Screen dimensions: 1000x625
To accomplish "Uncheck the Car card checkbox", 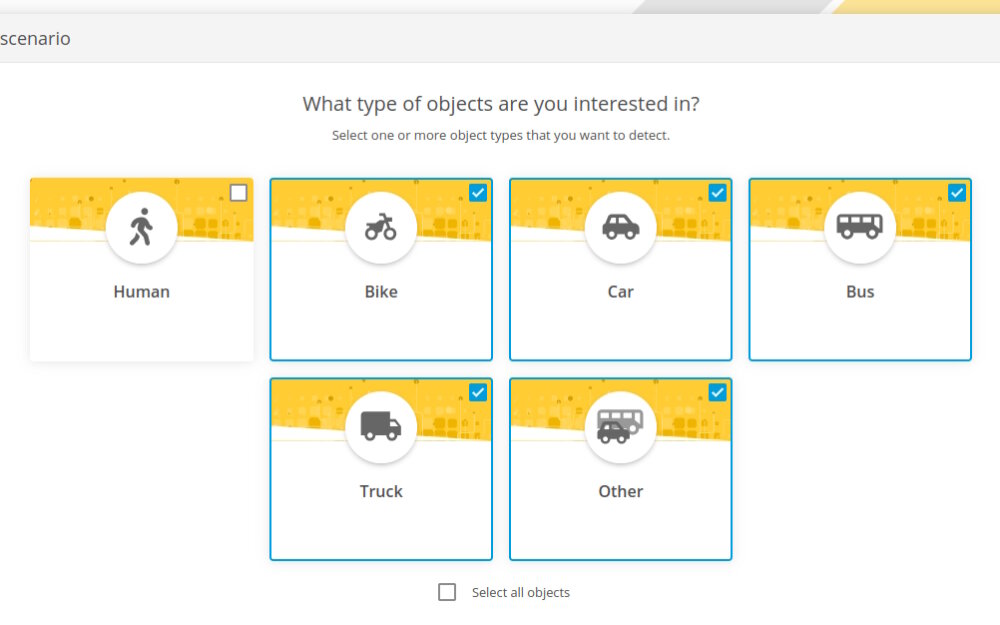I will 717,193.
